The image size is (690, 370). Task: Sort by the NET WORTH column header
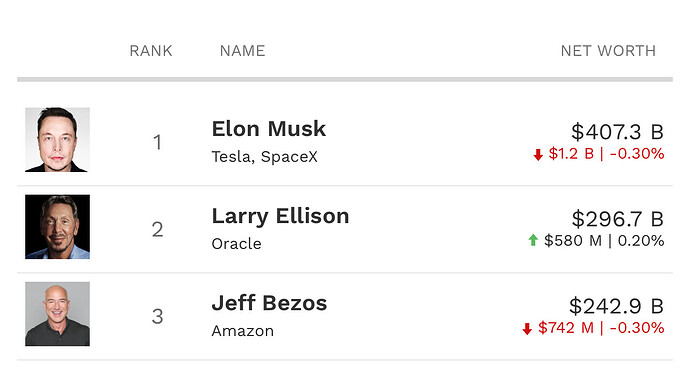pyautogui.click(x=608, y=51)
